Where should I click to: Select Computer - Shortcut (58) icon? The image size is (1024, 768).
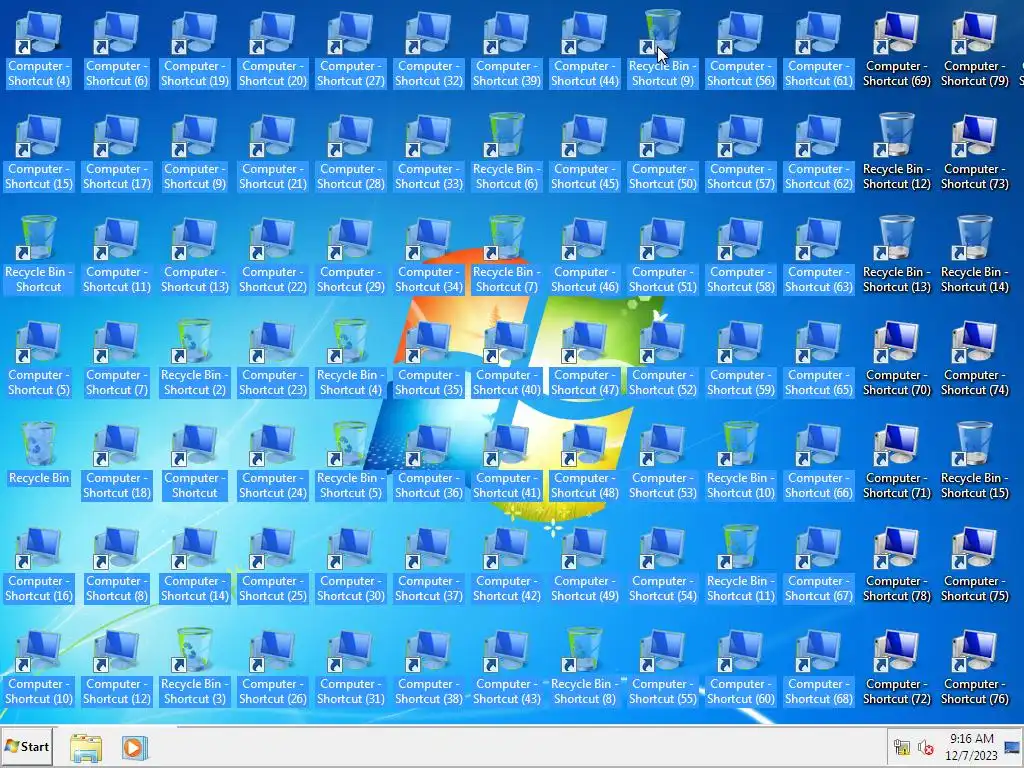click(x=741, y=256)
